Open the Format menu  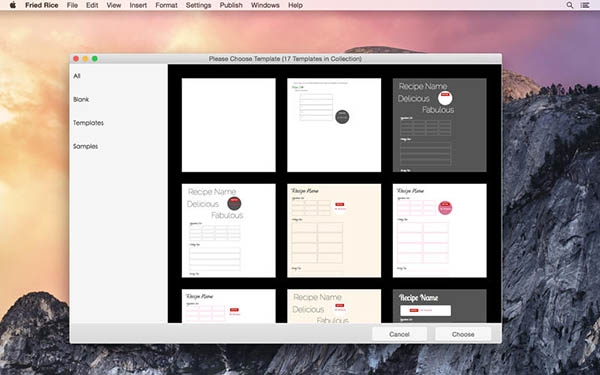166,5
